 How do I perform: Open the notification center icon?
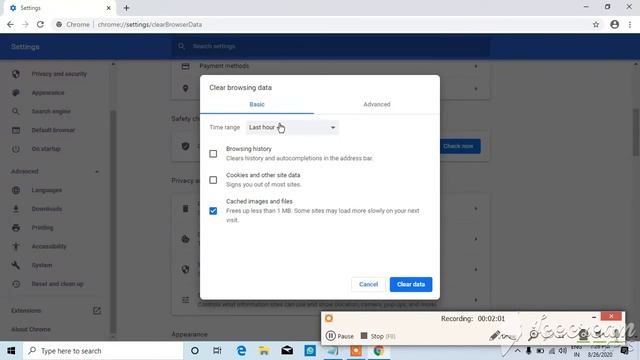coord(624,351)
